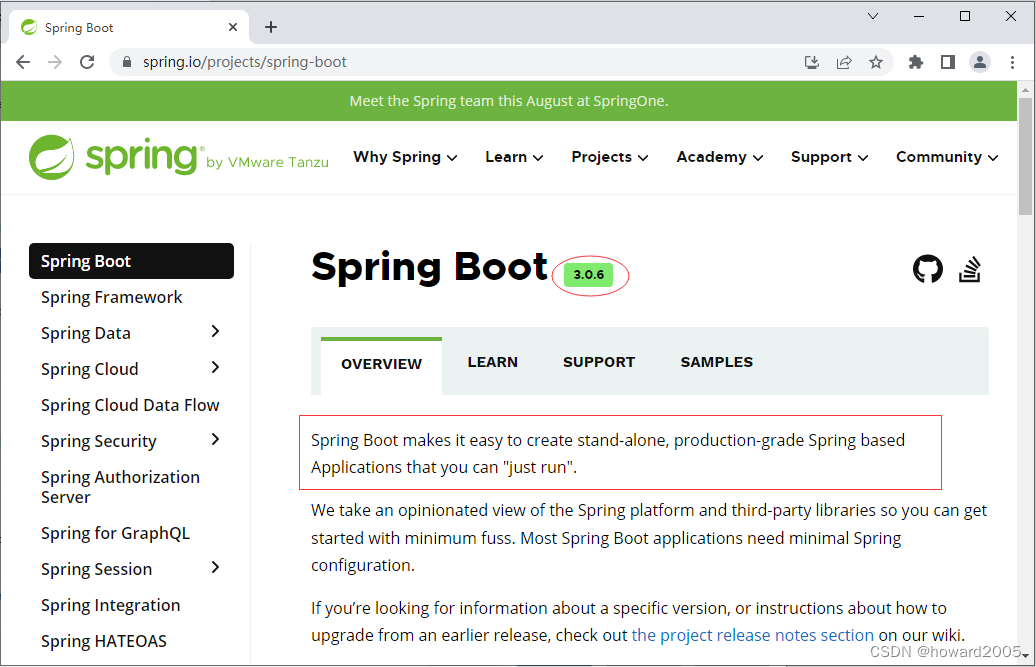Click the page vertical scrollbar thumb
1036x667 pixels.
1025,157
